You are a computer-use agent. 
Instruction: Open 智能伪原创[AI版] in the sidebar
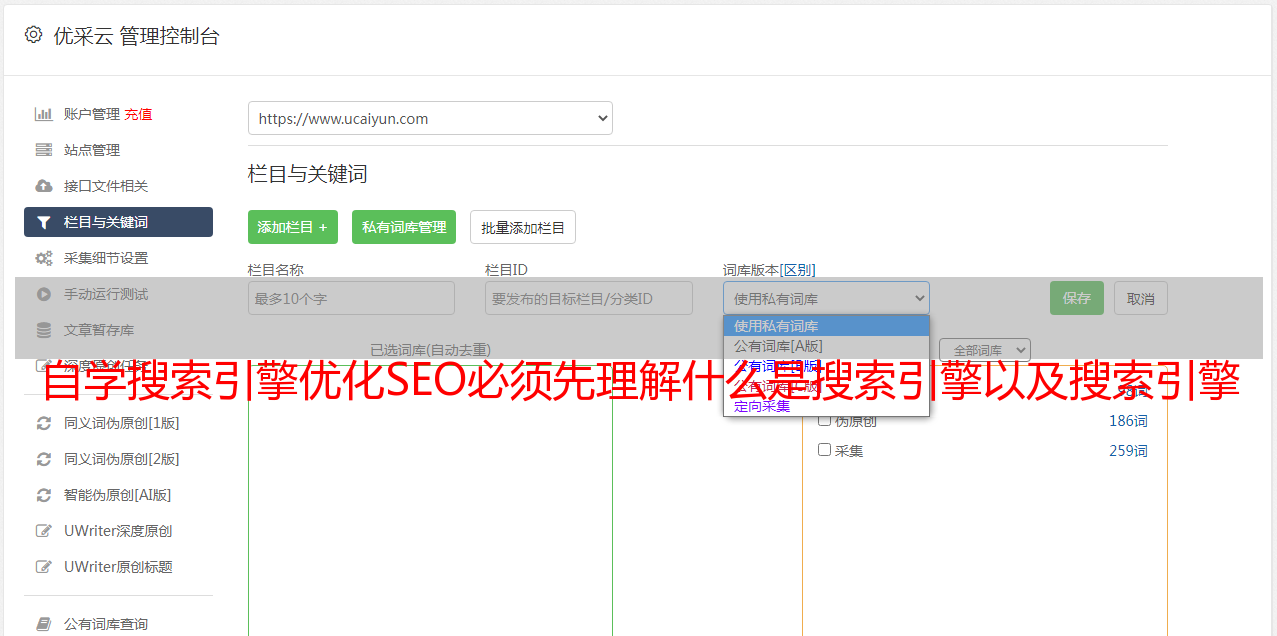(x=118, y=495)
